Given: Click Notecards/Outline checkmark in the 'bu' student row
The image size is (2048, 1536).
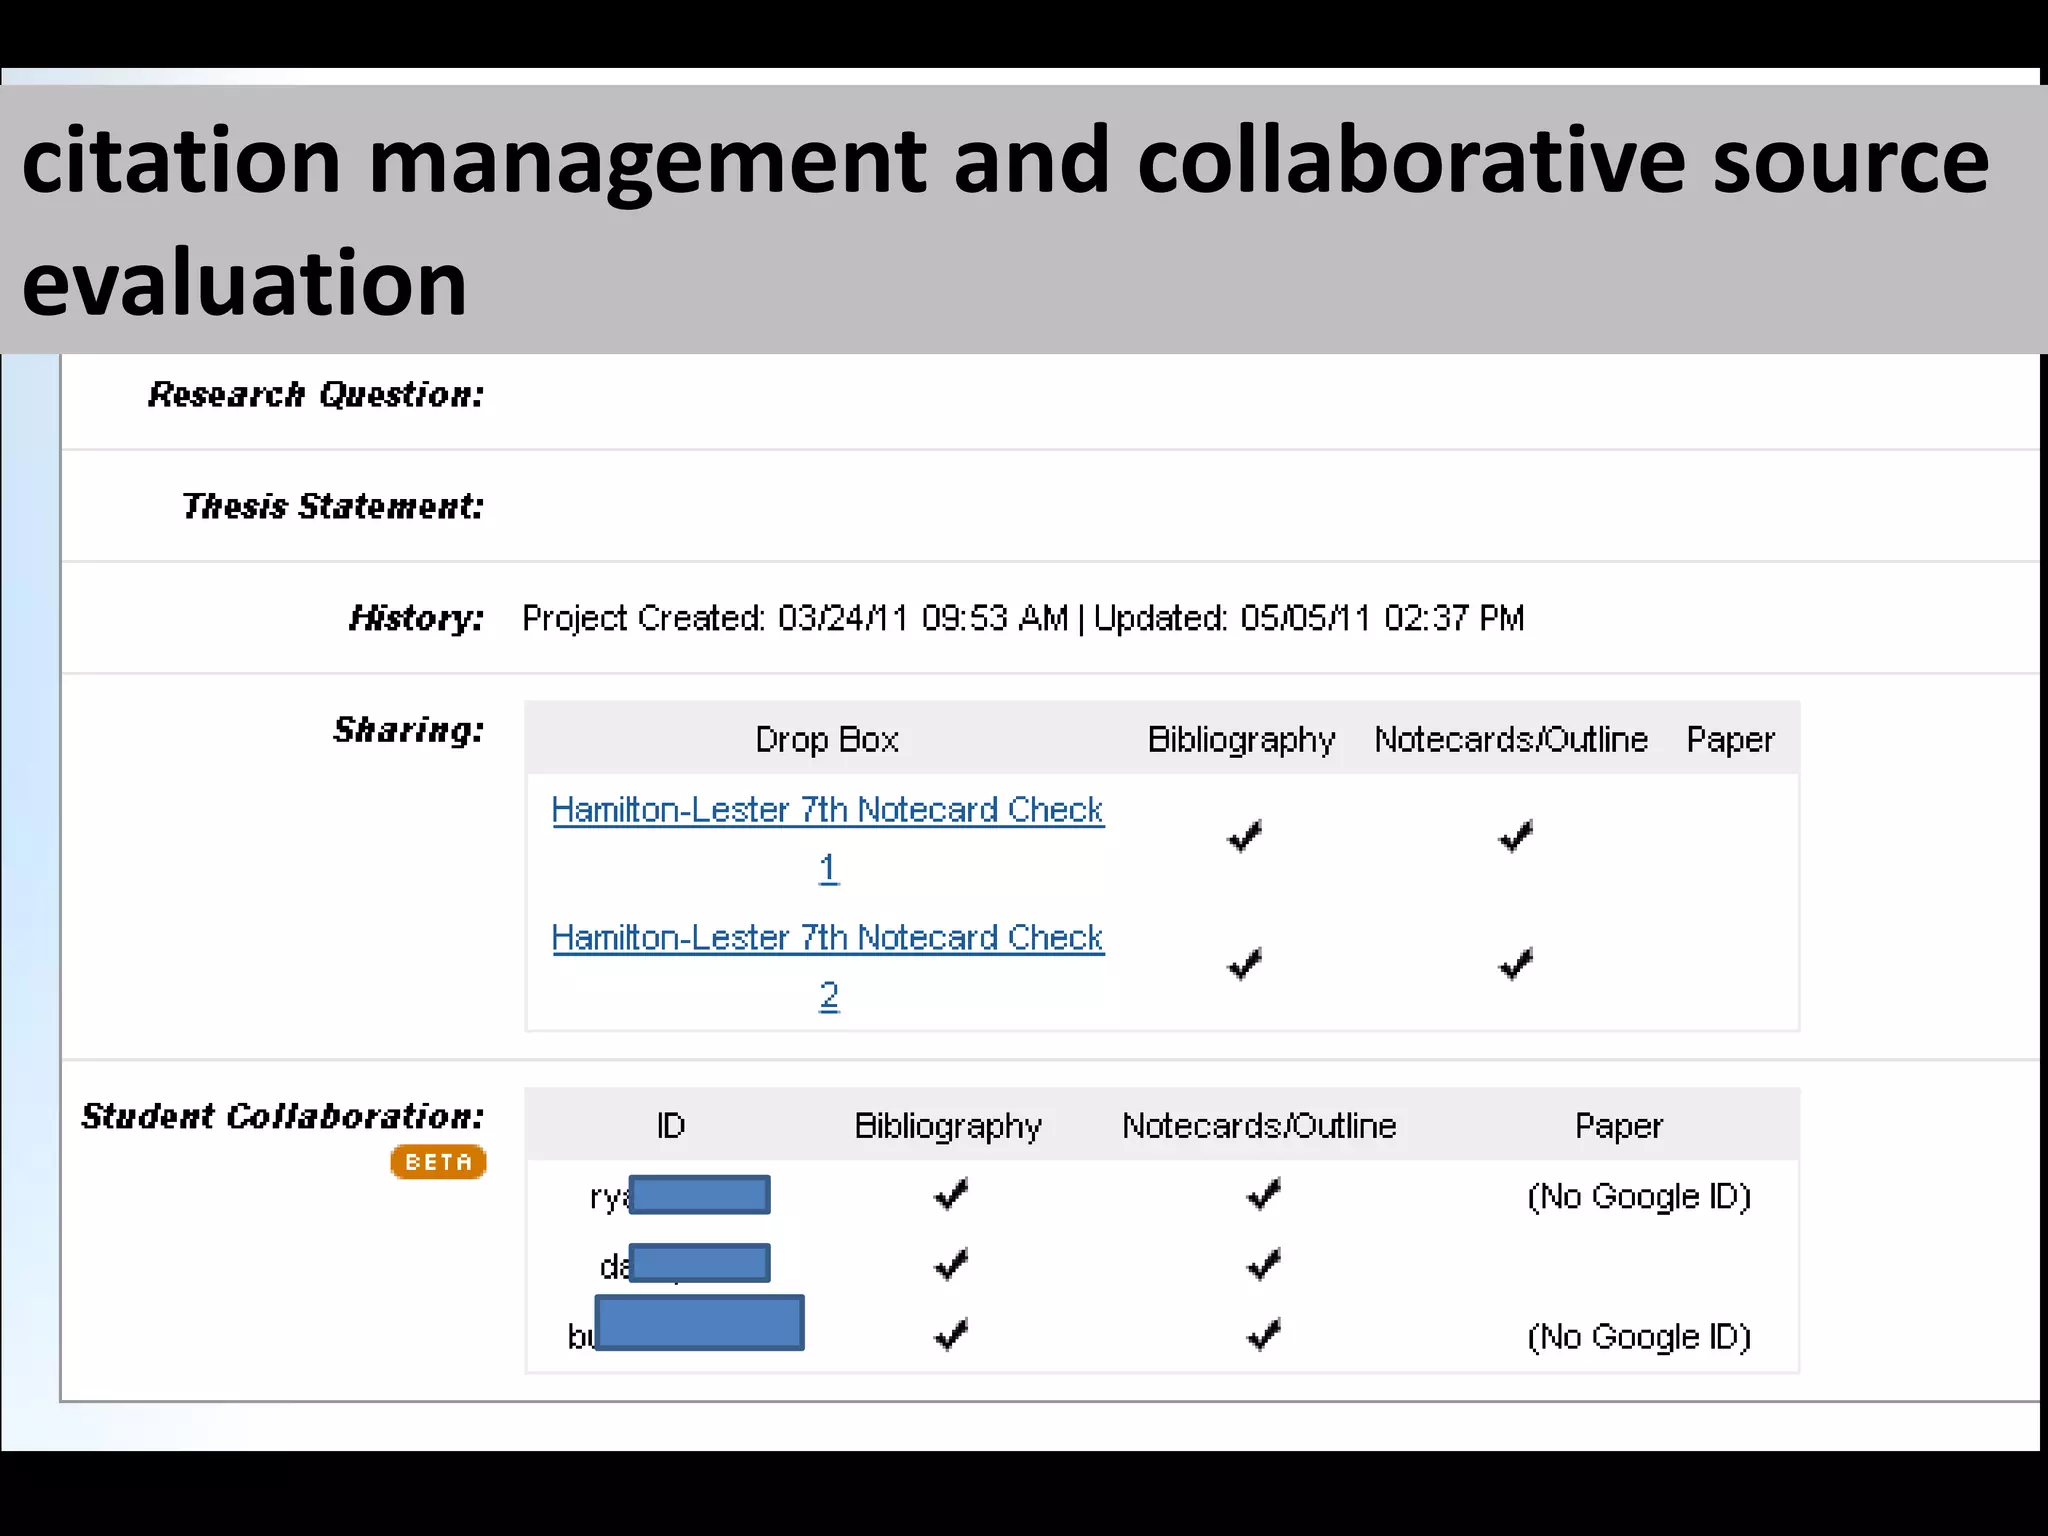Looking at the screenshot, I should pos(1264,1334).
